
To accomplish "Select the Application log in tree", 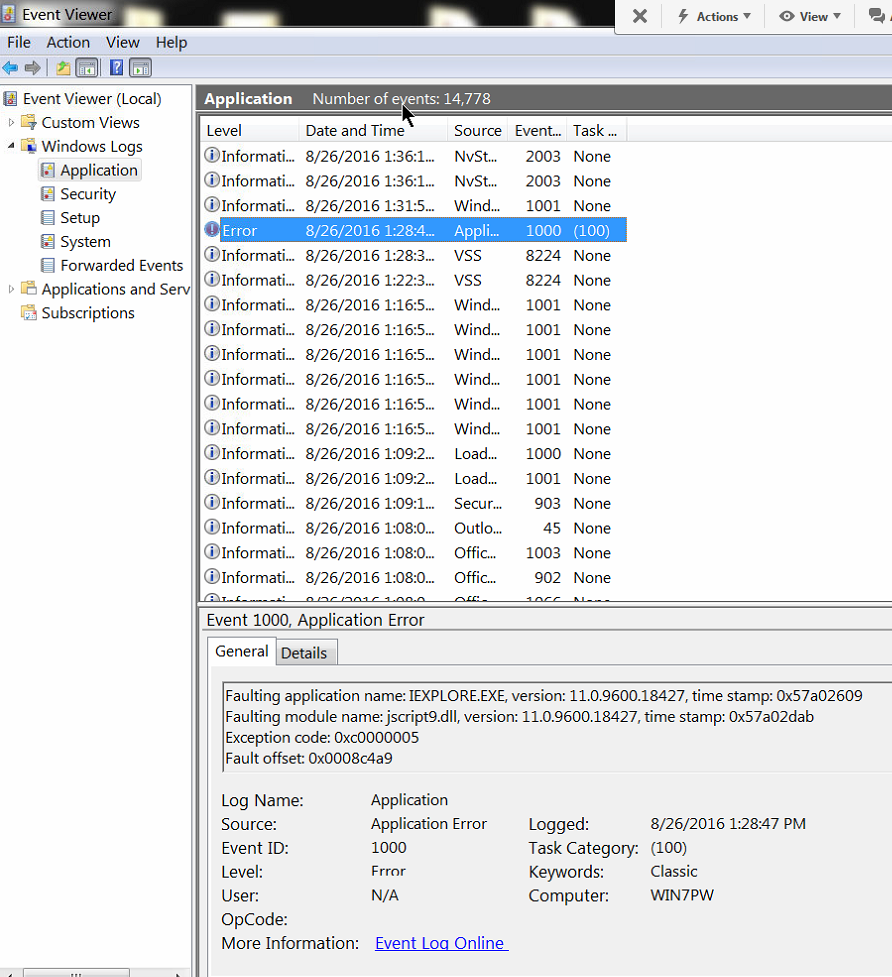I will click(x=98, y=170).
